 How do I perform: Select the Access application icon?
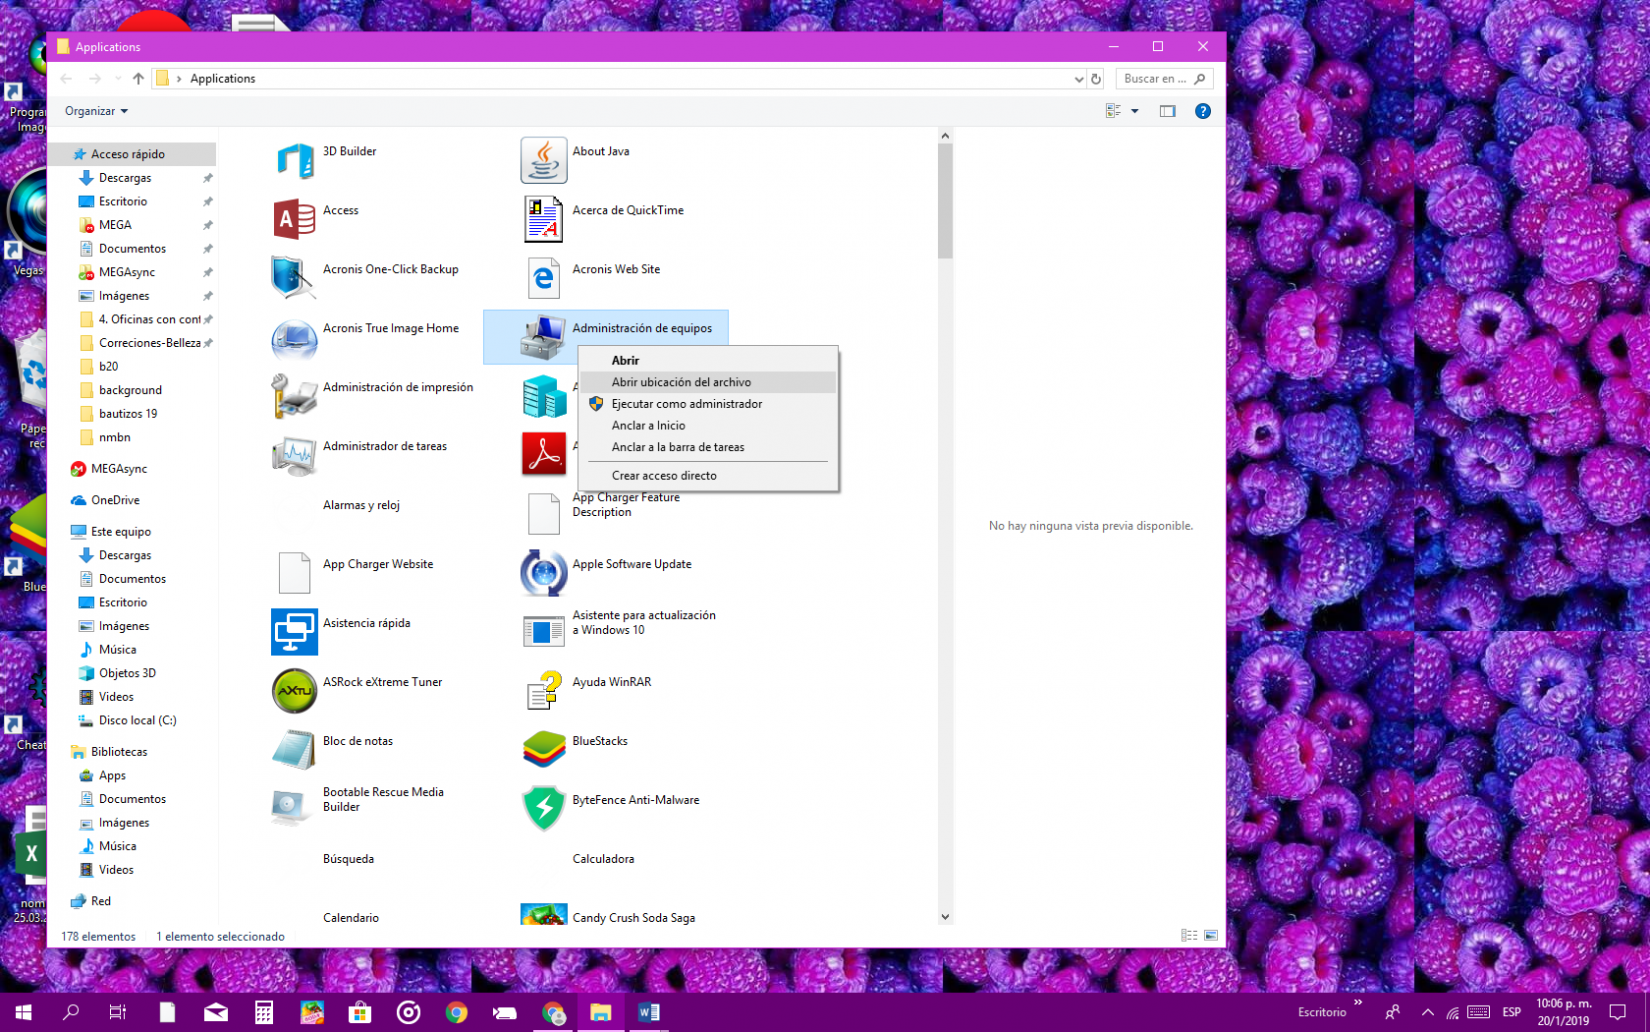tap(294, 220)
